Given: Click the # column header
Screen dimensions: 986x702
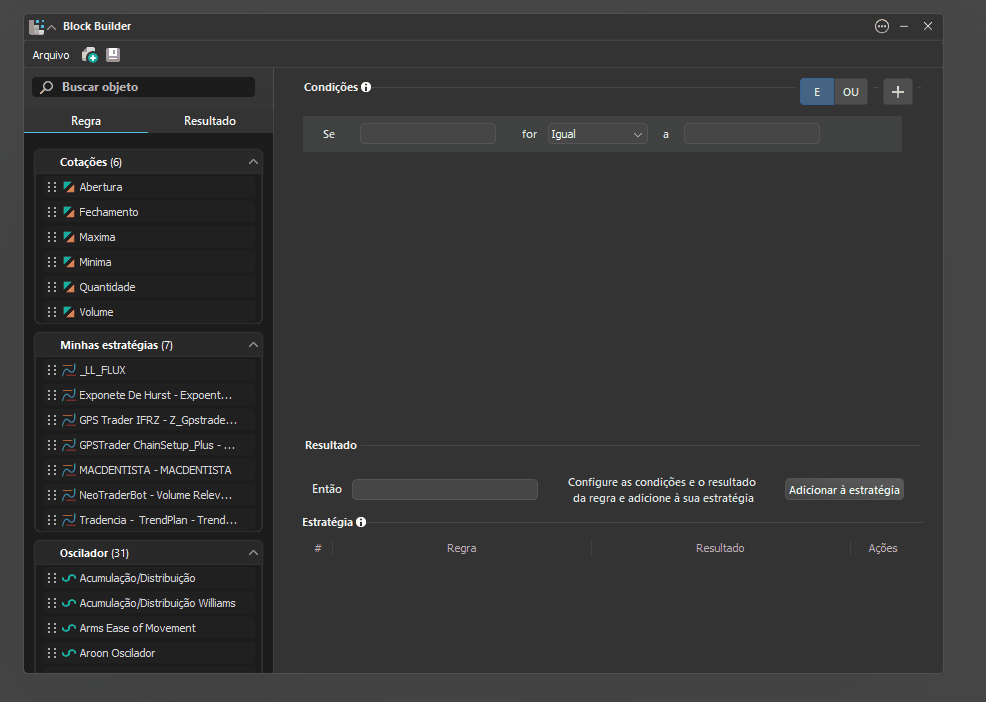Looking at the screenshot, I should click(x=318, y=548).
